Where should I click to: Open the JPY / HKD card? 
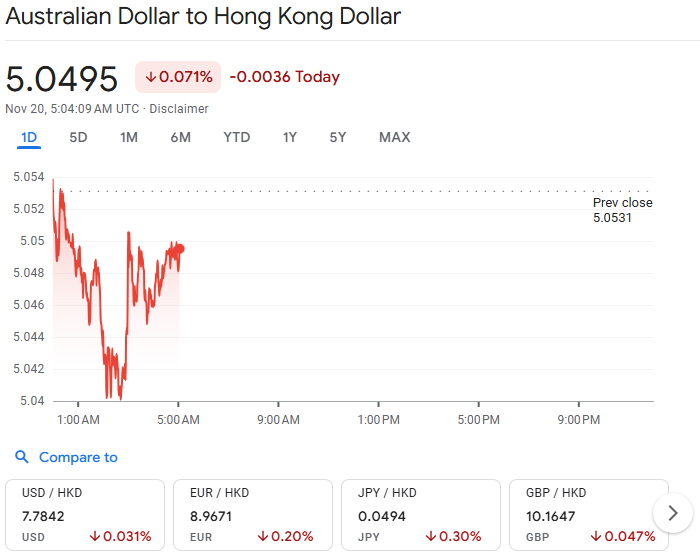click(421, 515)
